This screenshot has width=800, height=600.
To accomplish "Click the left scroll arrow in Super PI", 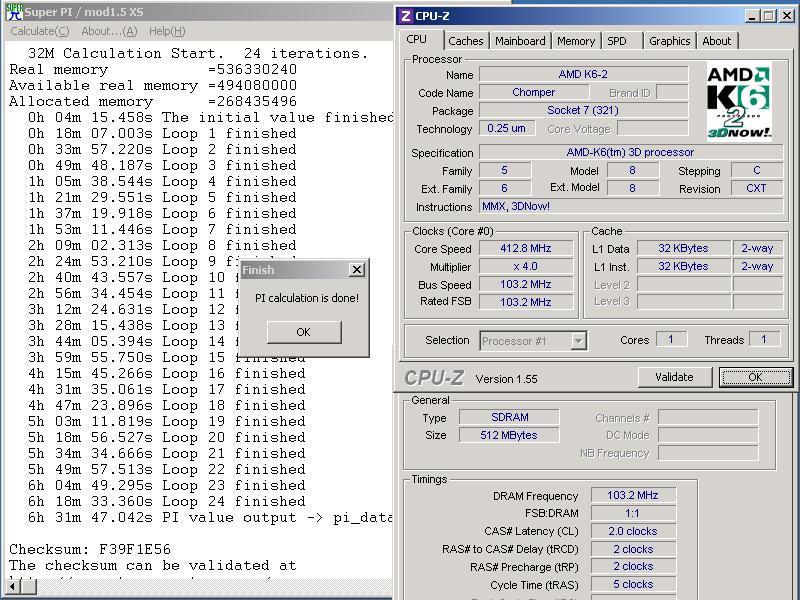I will [11, 586].
